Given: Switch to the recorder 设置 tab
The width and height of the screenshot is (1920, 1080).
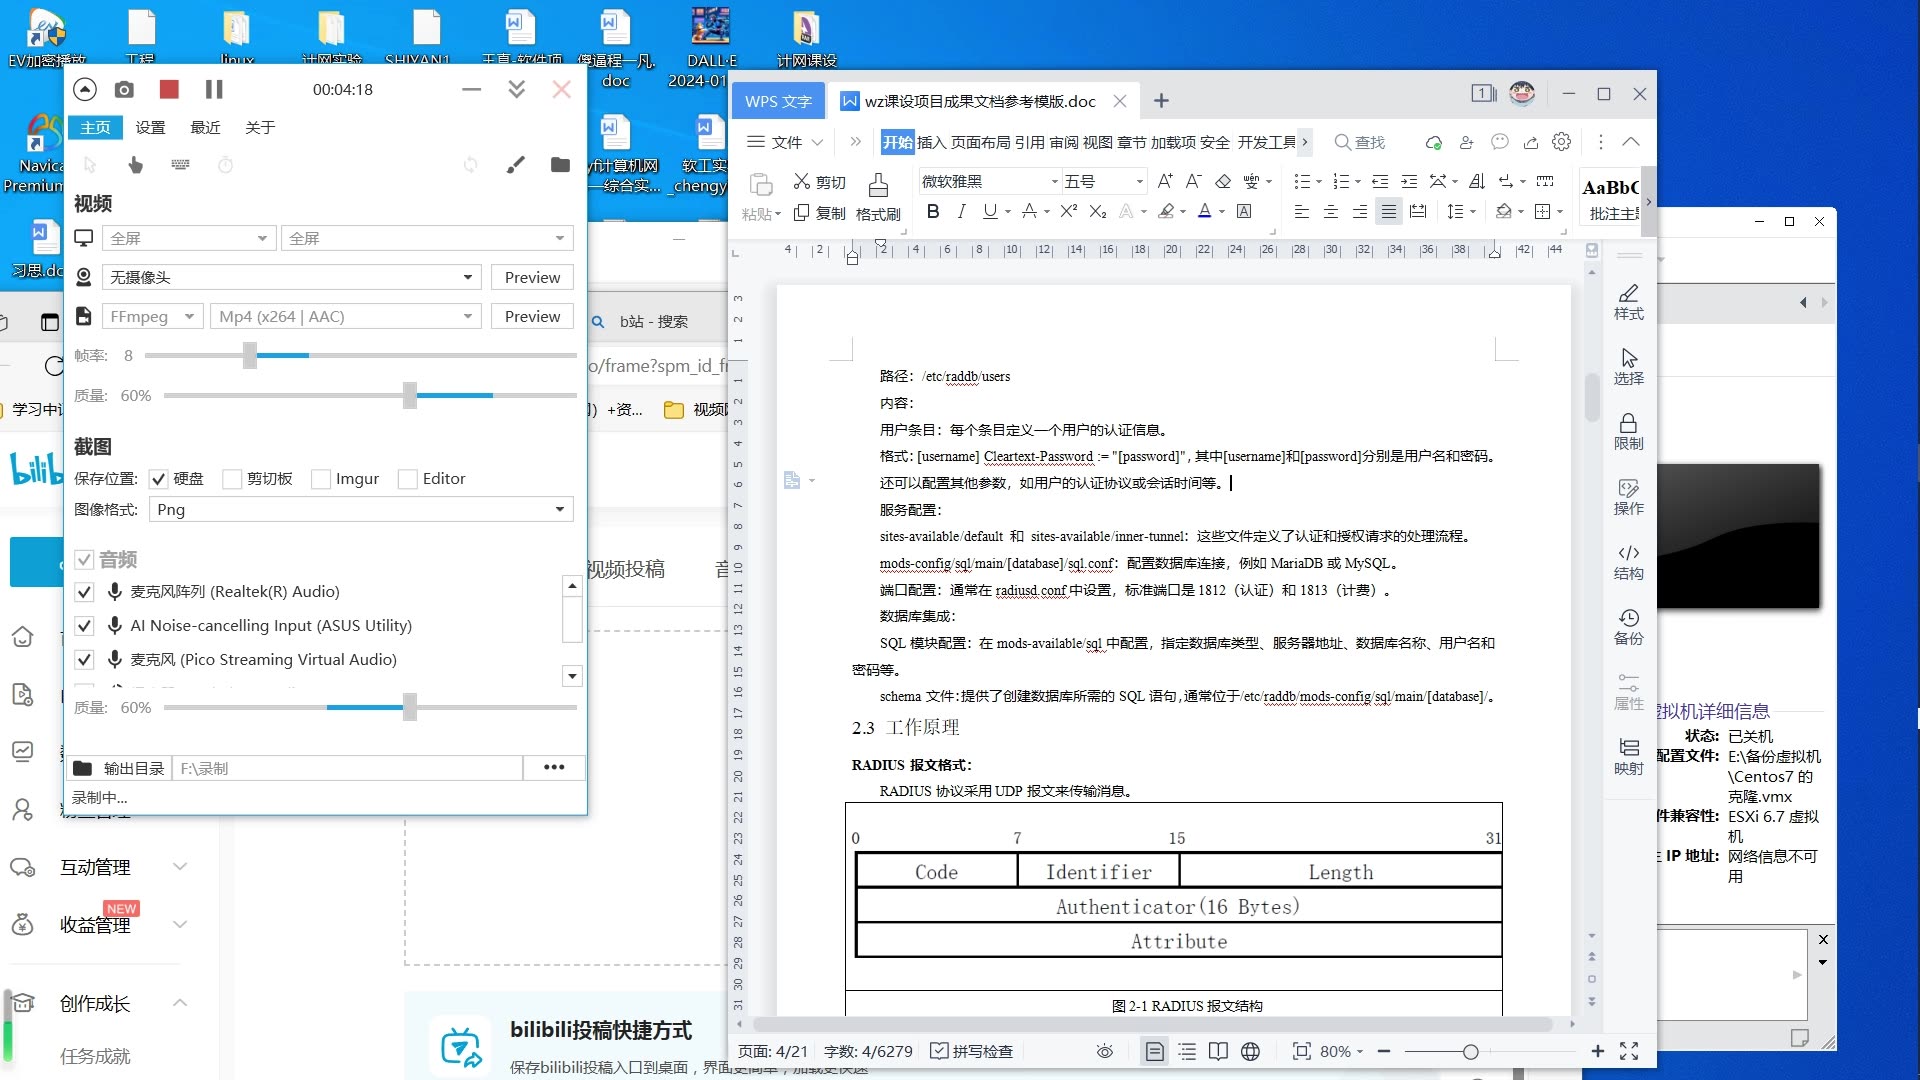Looking at the screenshot, I should [x=150, y=127].
